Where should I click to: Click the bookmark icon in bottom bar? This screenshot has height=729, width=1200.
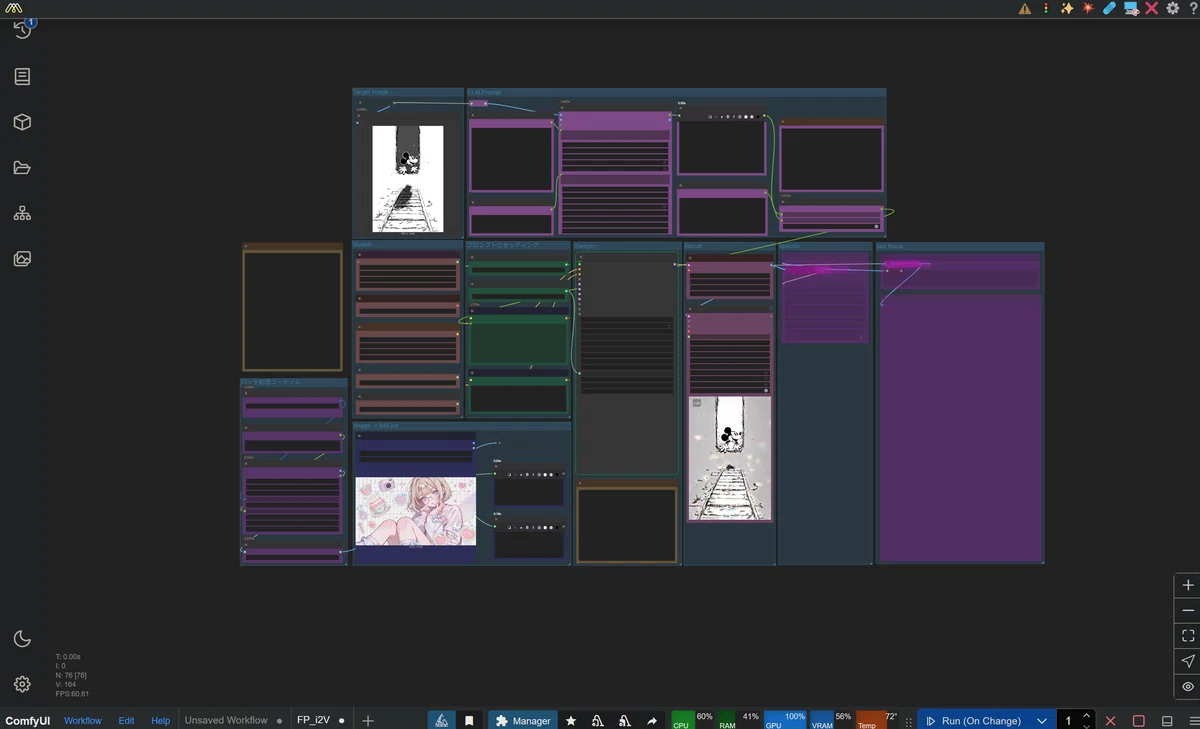click(469, 720)
